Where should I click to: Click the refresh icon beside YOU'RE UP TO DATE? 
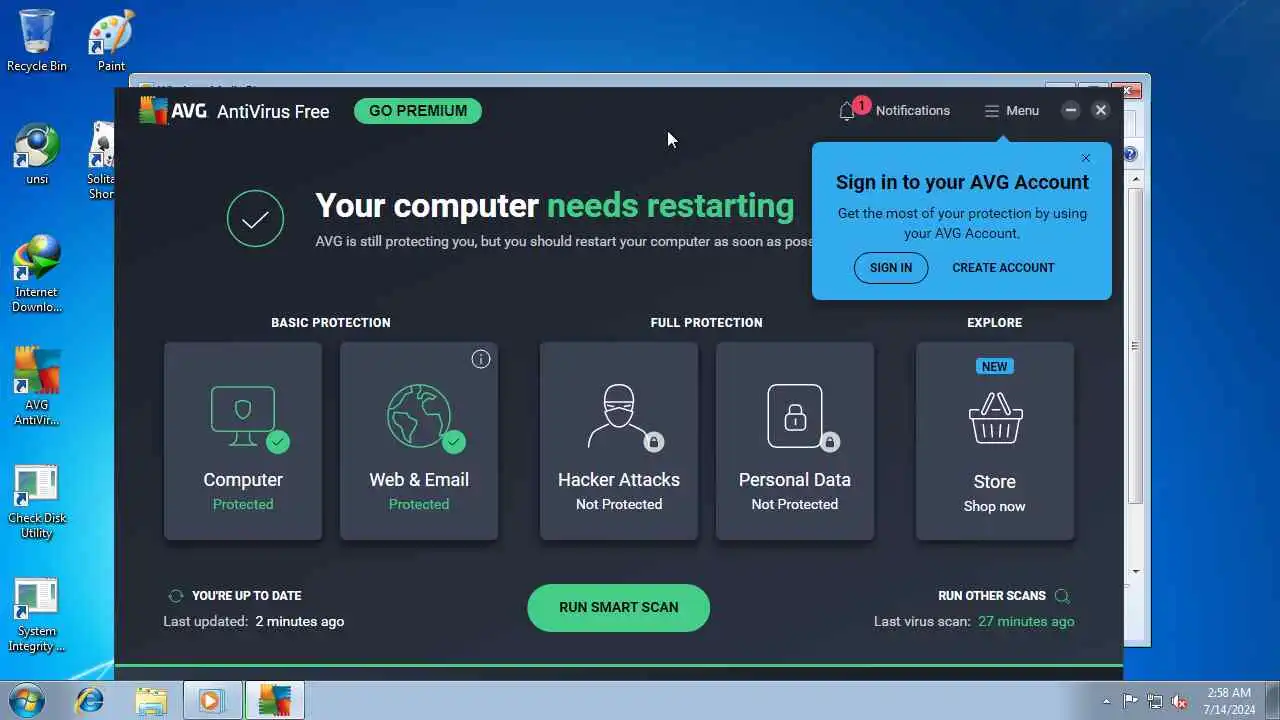click(x=176, y=596)
